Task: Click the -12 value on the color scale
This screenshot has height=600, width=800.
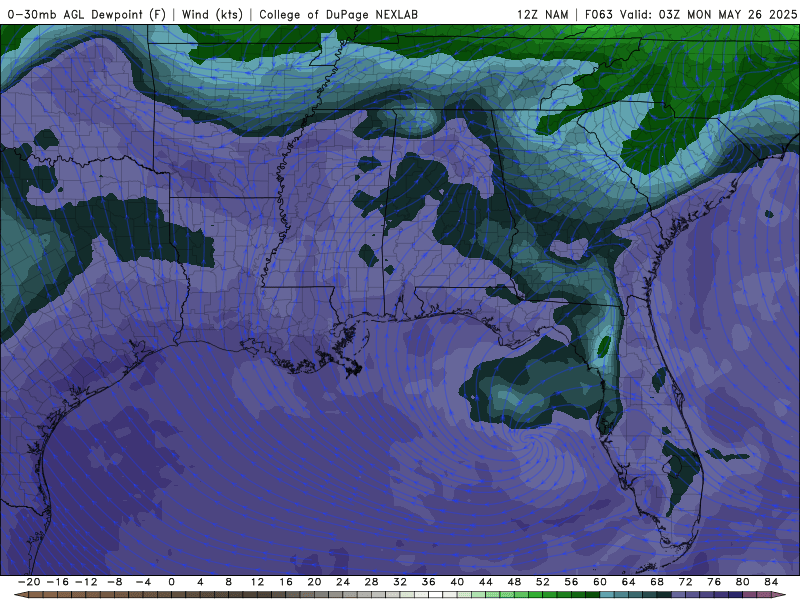Action: [x=86, y=582]
